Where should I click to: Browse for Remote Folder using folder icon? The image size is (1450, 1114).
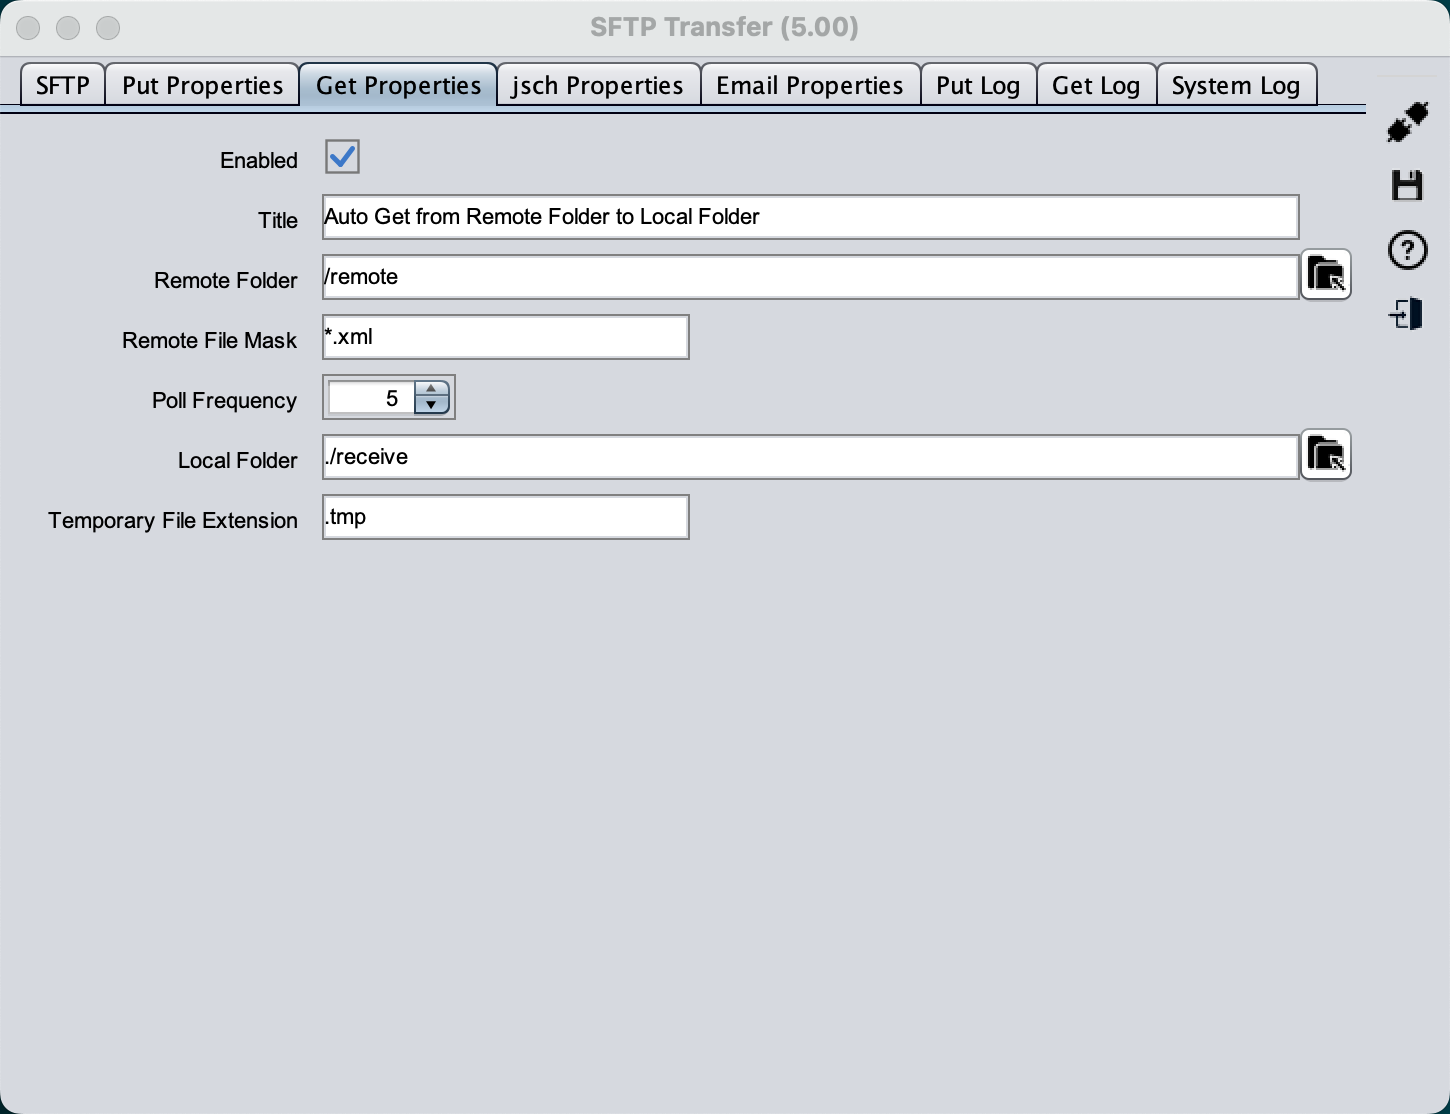coord(1326,275)
